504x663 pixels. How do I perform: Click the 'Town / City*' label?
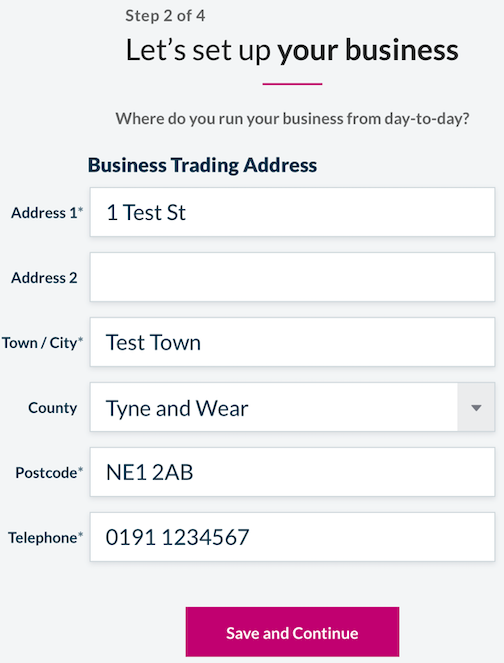42,342
